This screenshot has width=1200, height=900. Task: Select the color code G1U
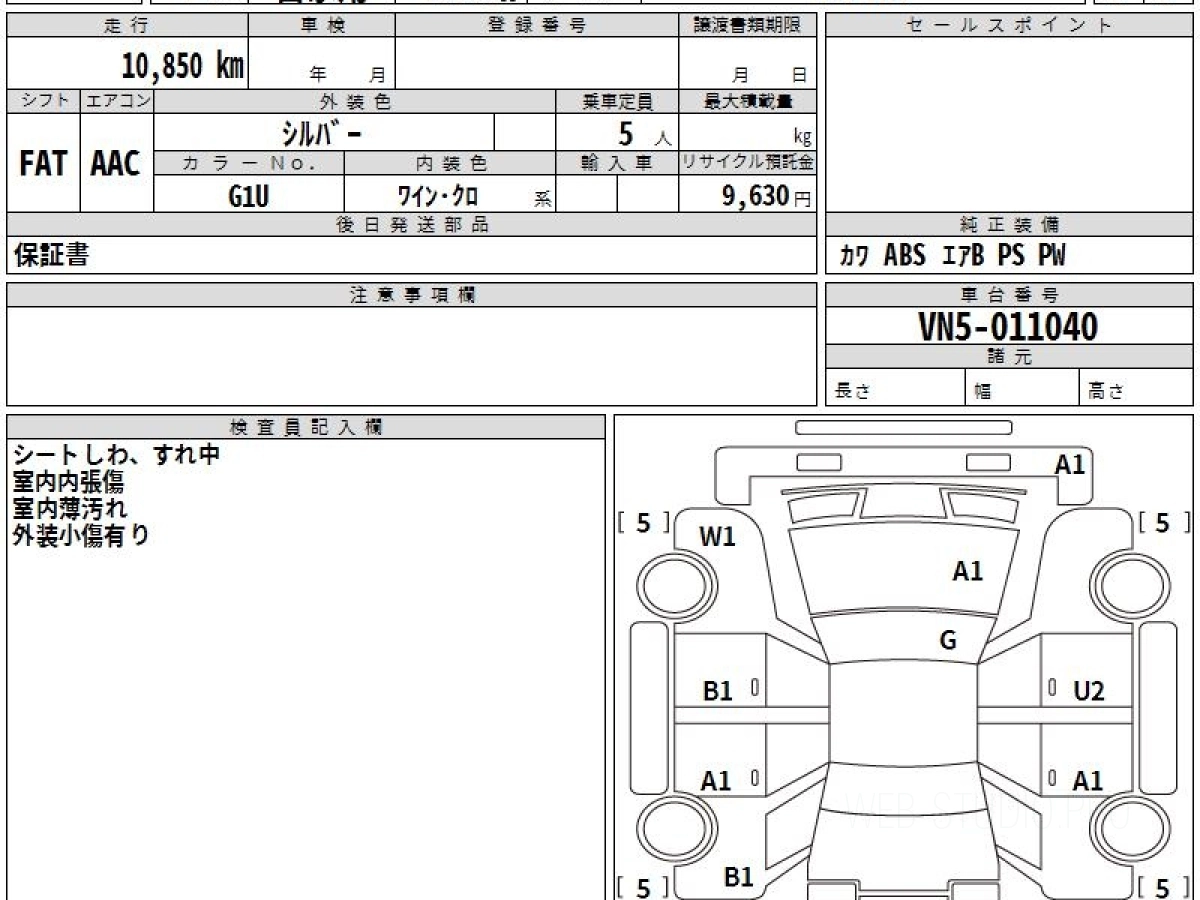point(249,196)
